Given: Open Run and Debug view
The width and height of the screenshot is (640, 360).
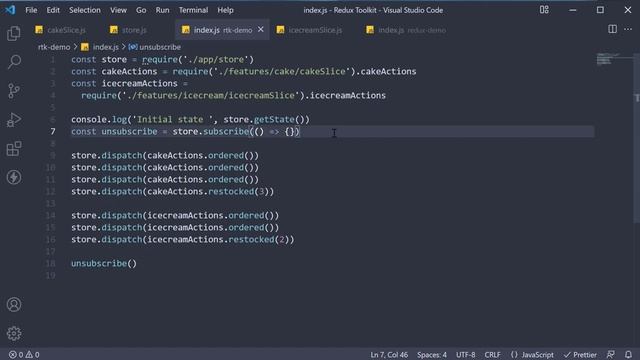Looking at the screenshot, I should (14, 120).
